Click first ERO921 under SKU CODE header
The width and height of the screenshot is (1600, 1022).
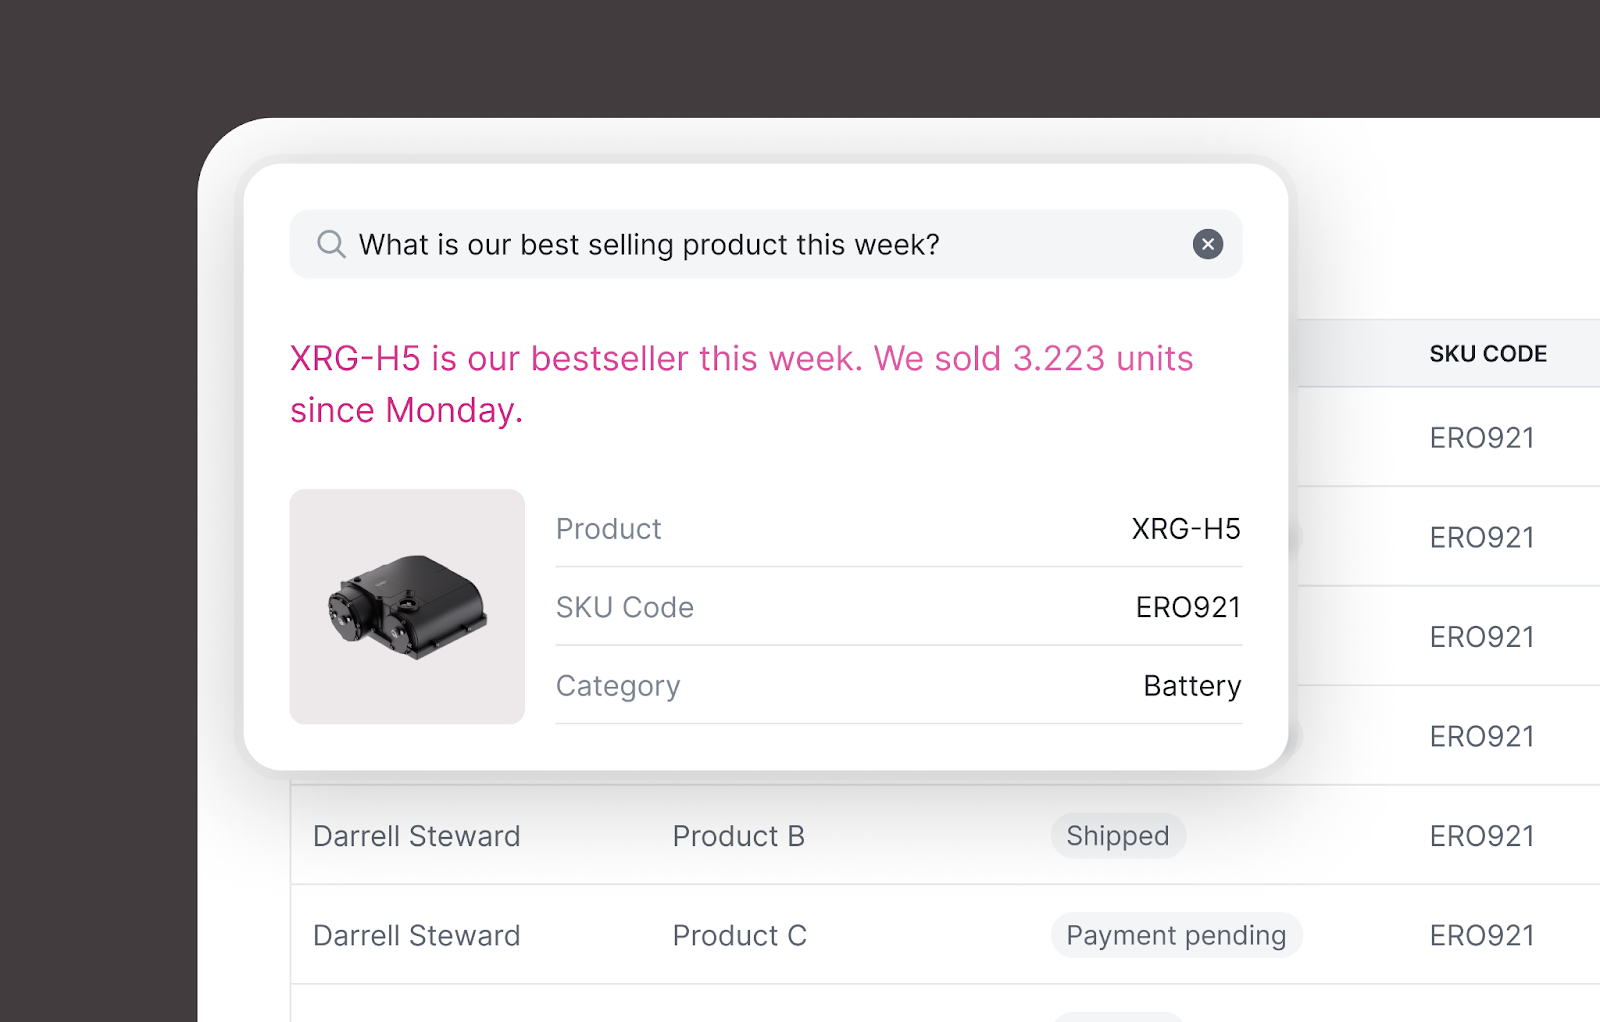click(x=1482, y=437)
